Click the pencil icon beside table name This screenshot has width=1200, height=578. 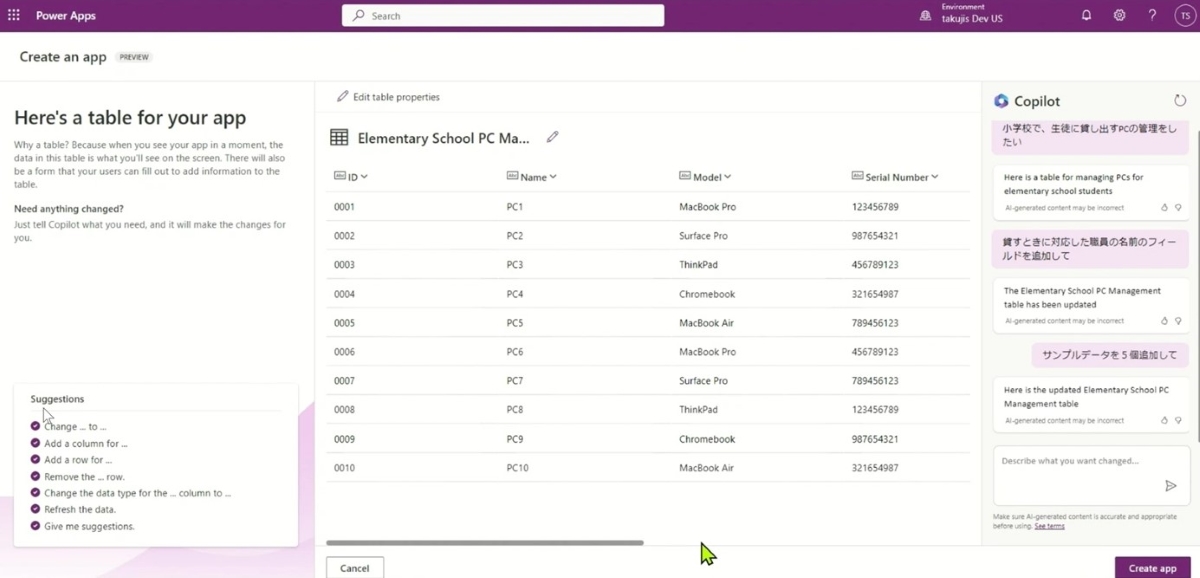552,137
